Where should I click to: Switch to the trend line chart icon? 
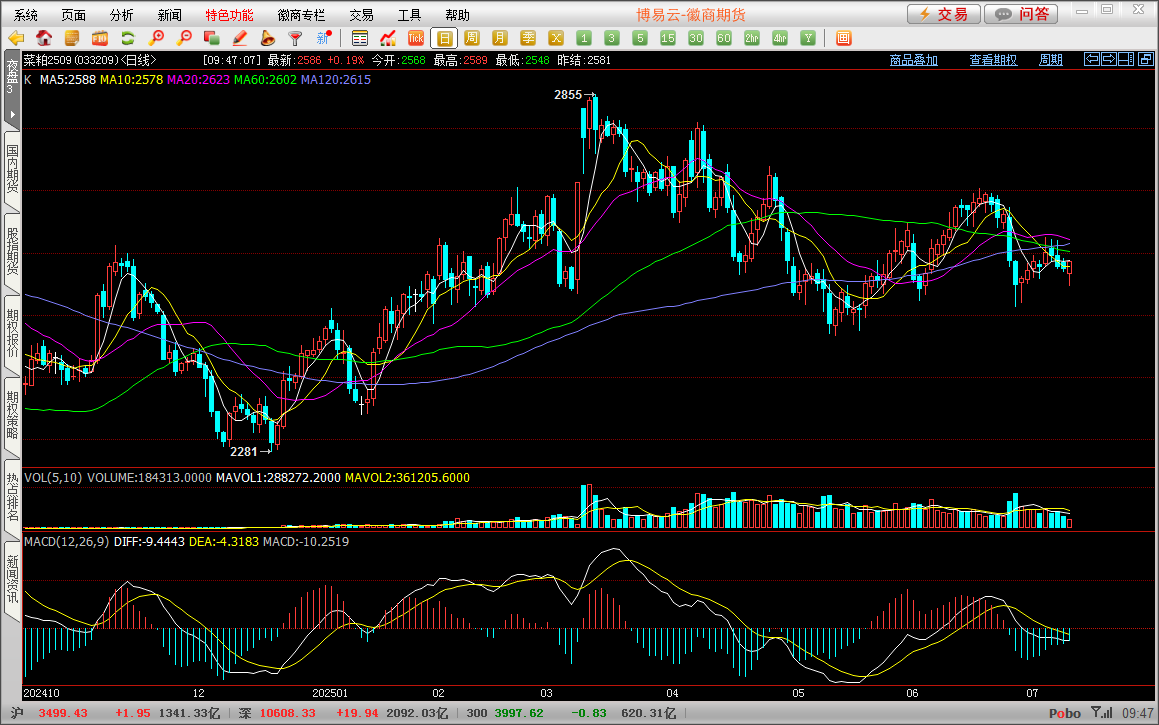pos(388,38)
